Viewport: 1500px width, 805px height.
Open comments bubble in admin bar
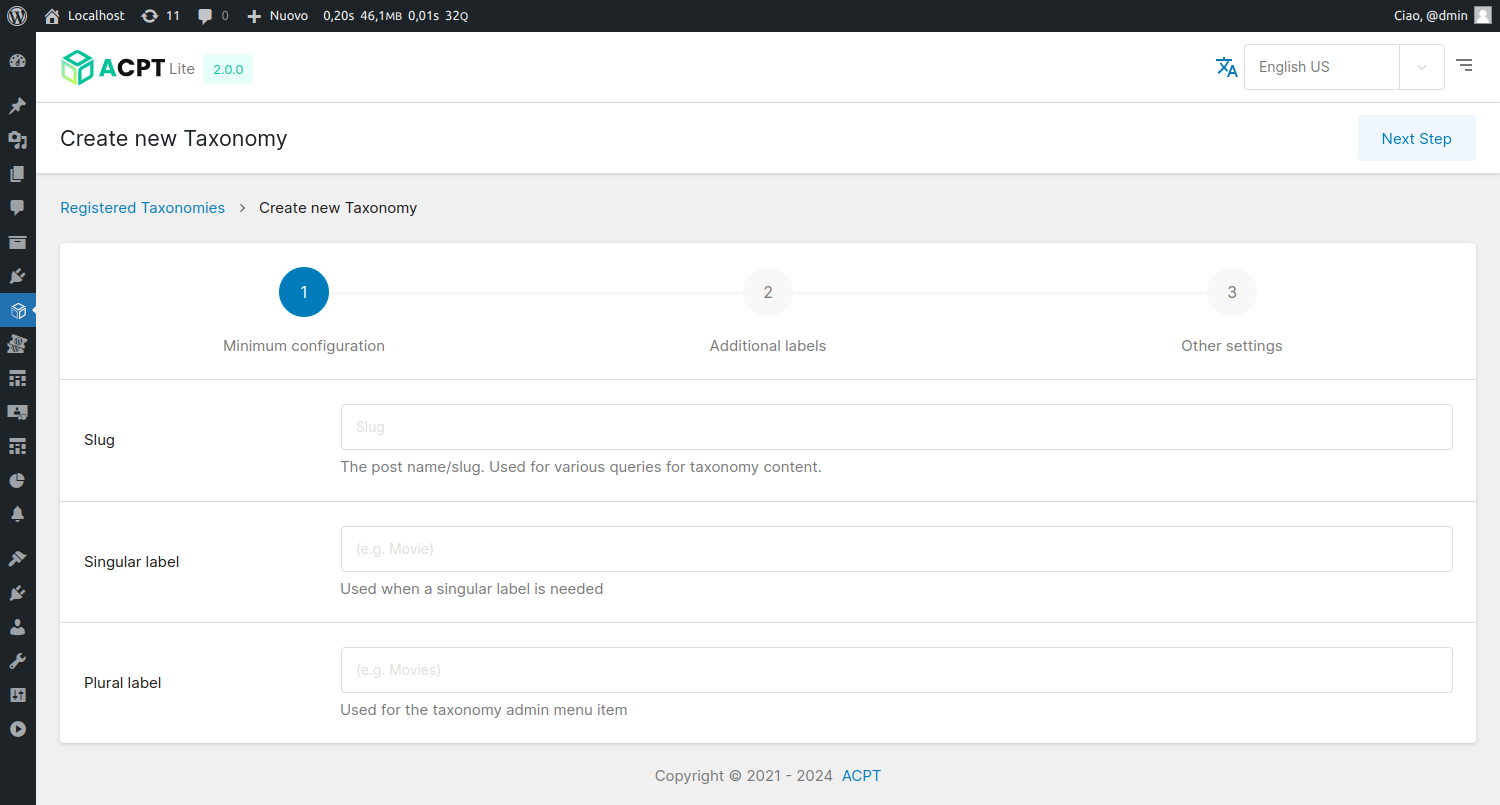click(213, 16)
